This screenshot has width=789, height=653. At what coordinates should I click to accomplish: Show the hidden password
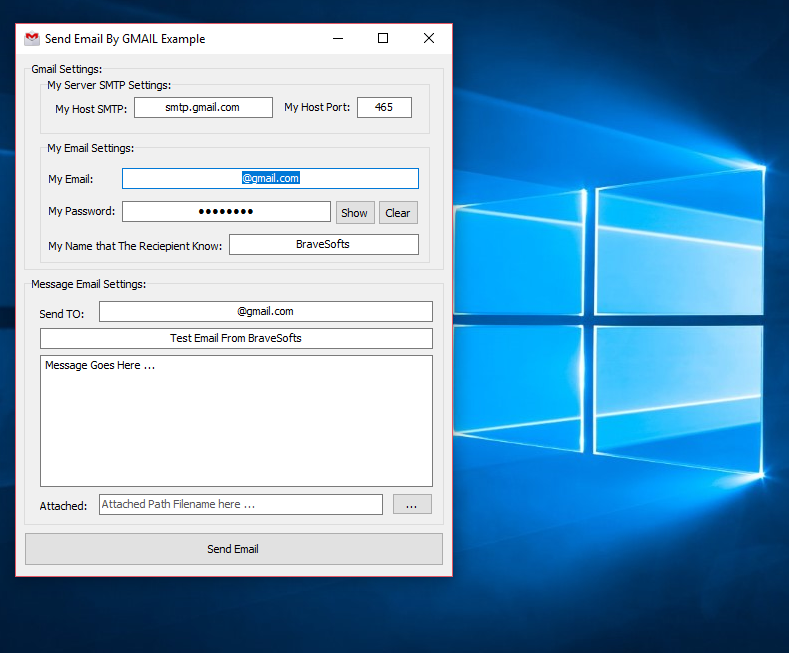click(x=355, y=213)
